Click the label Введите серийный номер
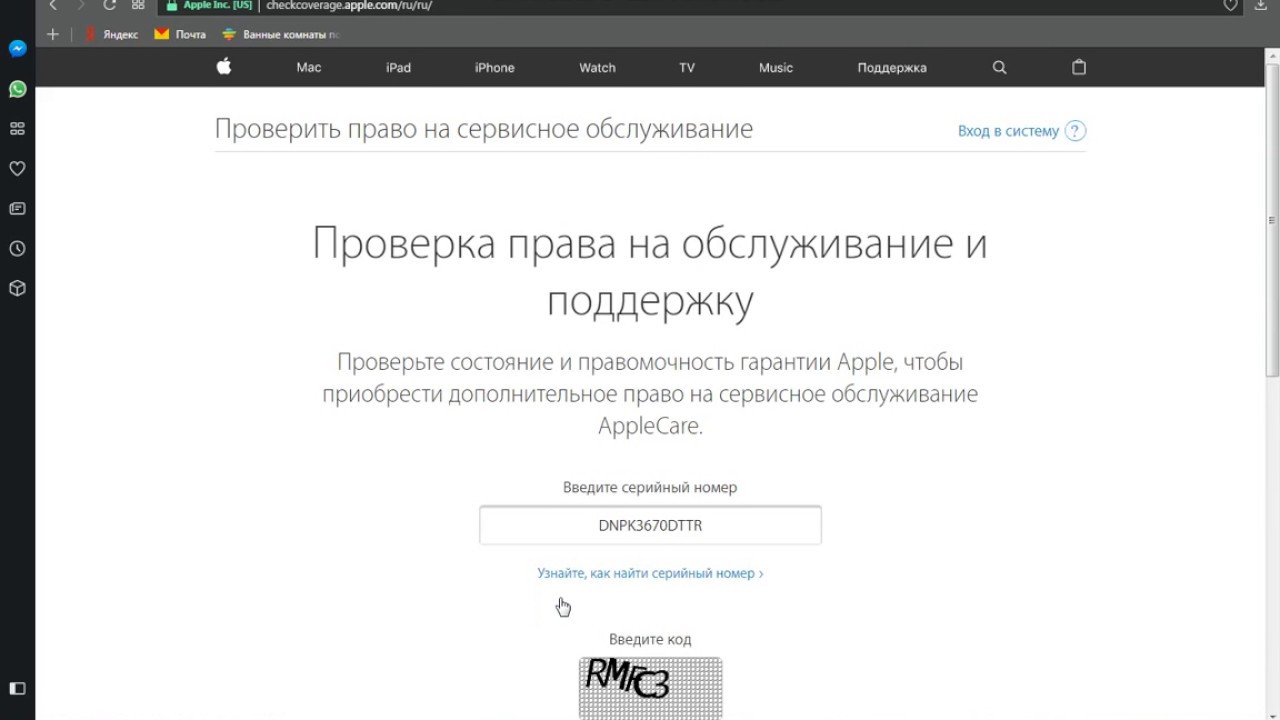1280x720 pixels. tap(650, 488)
